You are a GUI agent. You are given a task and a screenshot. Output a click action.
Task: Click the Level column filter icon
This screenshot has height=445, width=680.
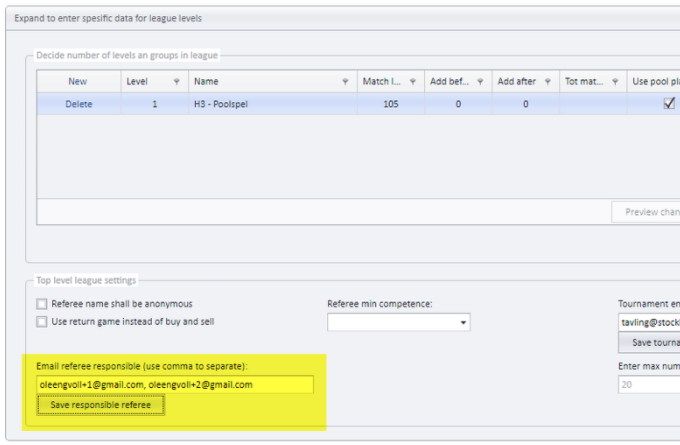point(177,82)
